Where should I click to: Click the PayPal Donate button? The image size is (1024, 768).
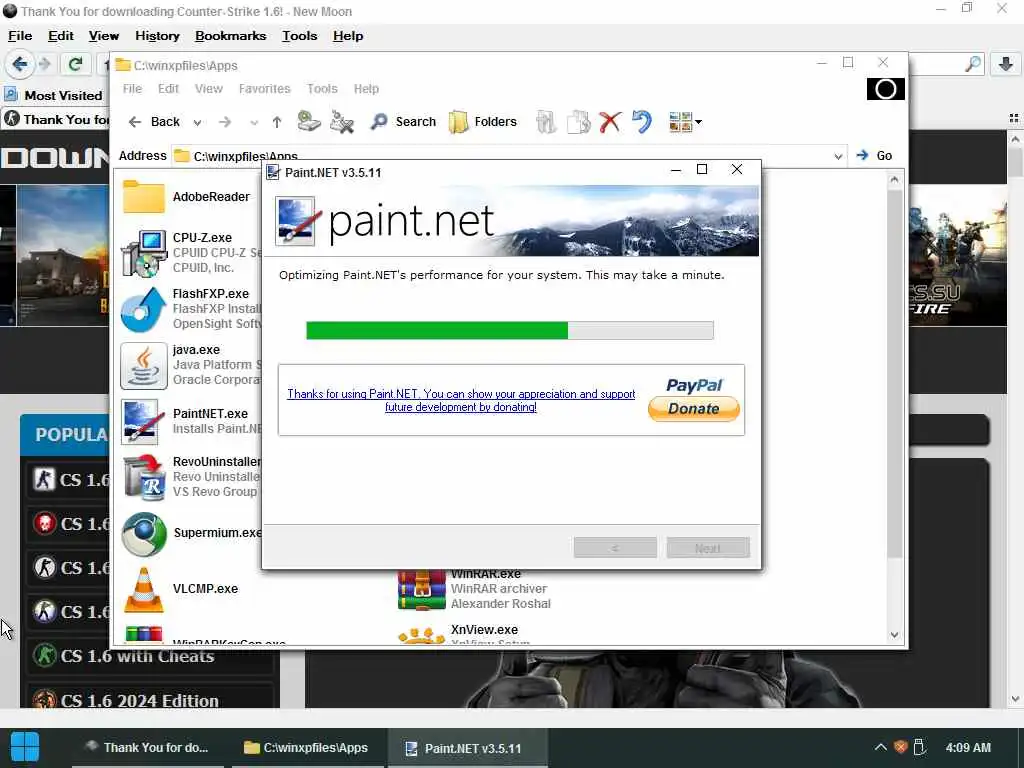point(694,408)
